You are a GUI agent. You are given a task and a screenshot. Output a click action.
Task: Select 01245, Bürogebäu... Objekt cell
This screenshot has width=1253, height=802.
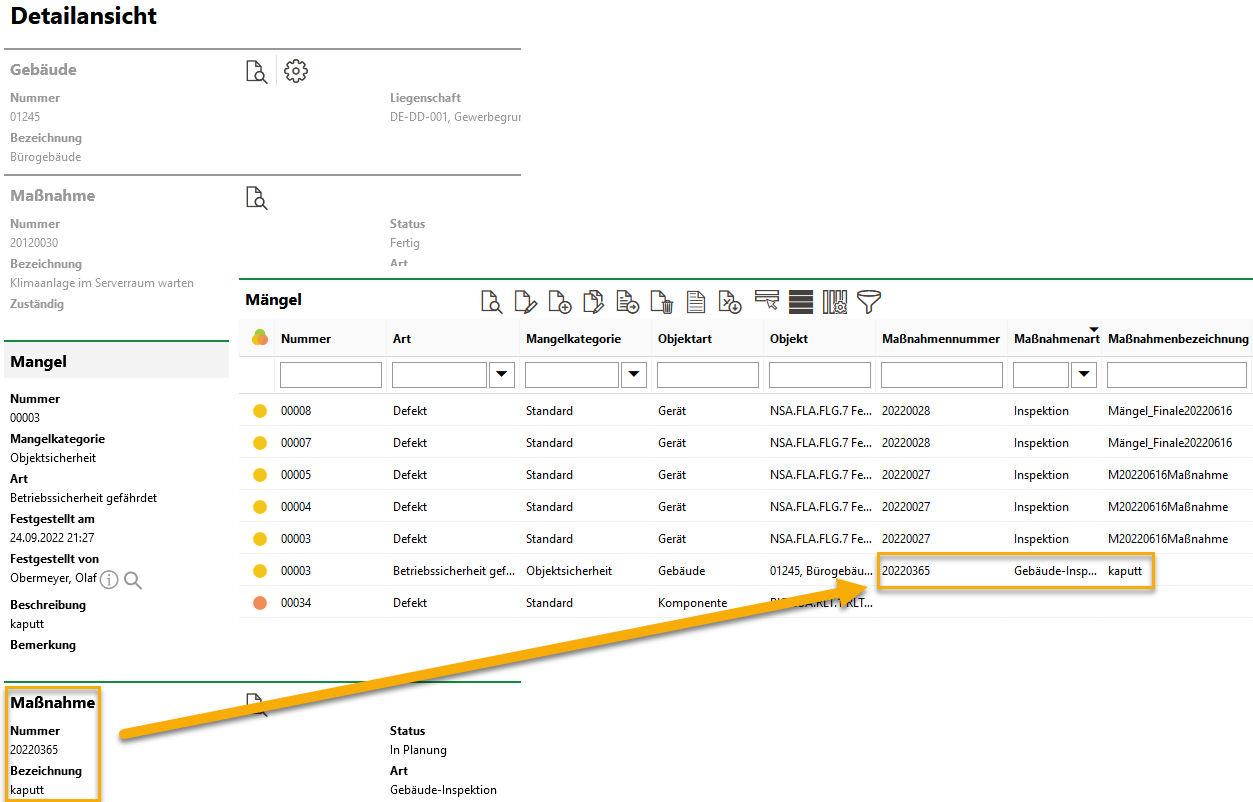pos(820,571)
